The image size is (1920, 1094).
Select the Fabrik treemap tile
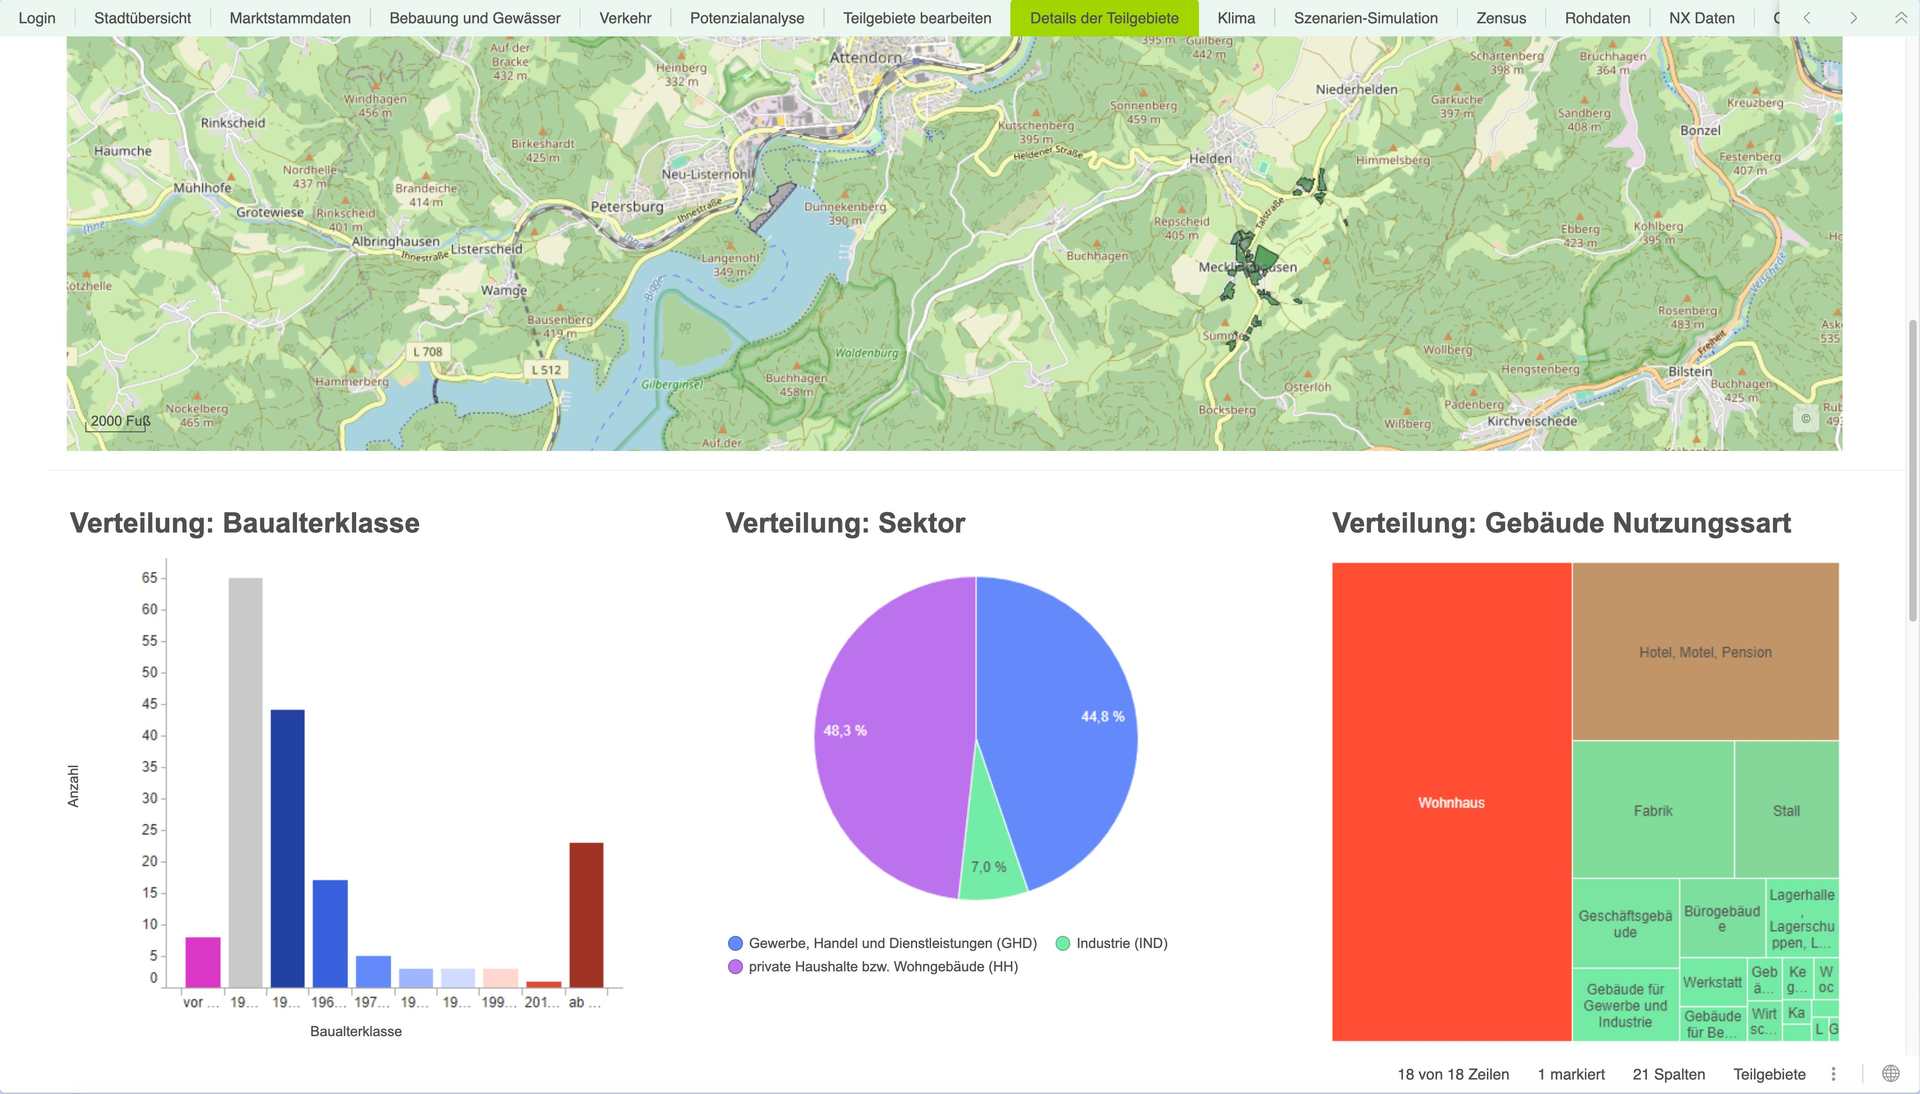click(x=1653, y=810)
